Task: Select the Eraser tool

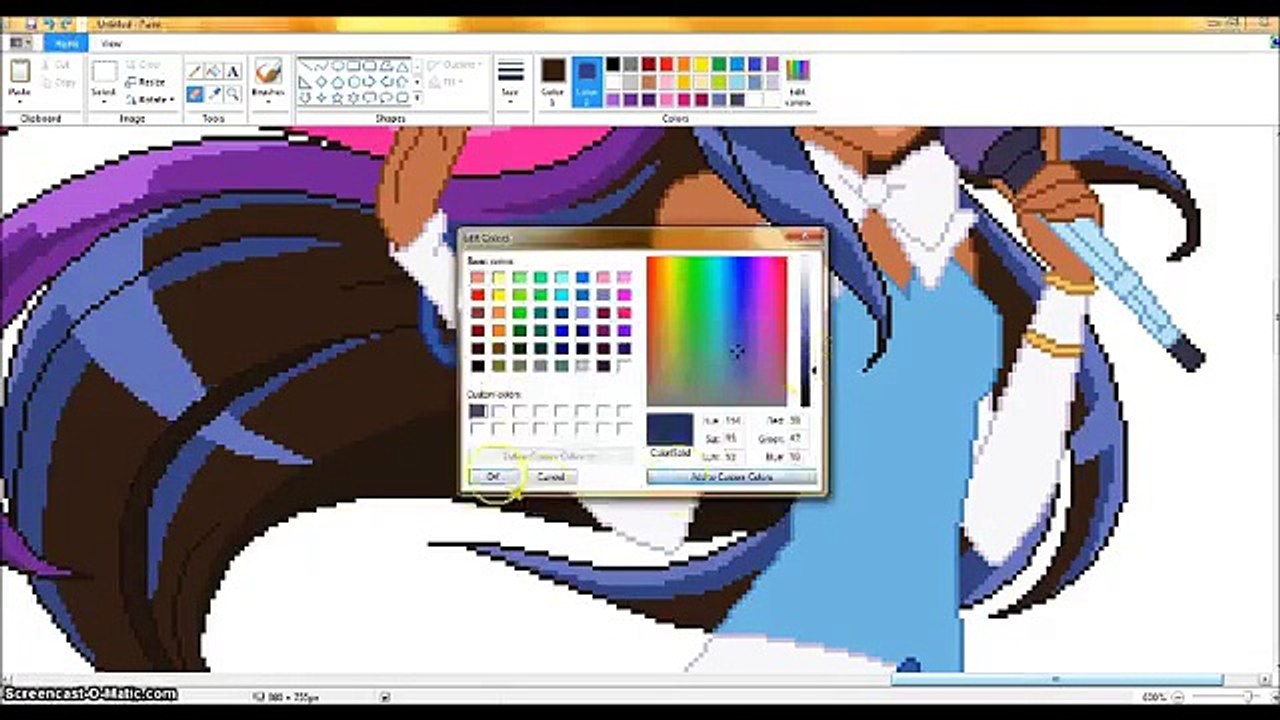Action: [195, 94]
